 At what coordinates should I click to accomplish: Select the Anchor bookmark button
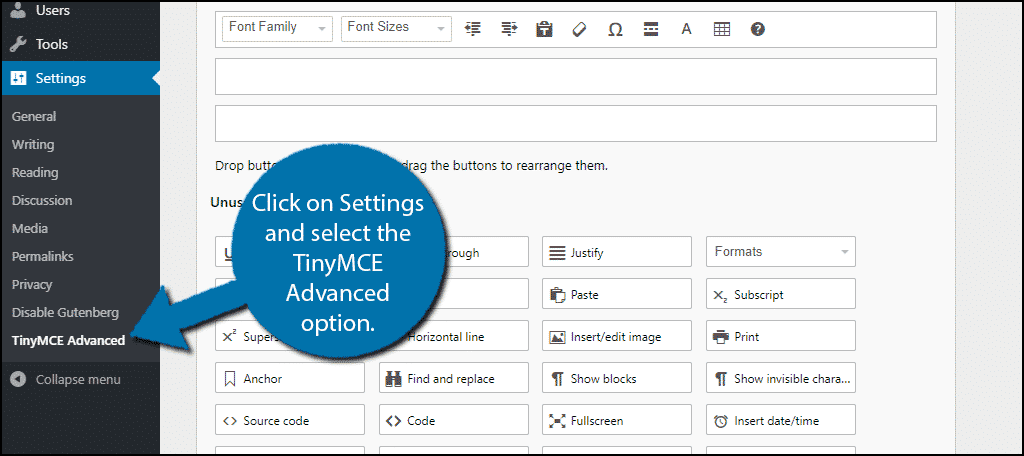[289, 378]
